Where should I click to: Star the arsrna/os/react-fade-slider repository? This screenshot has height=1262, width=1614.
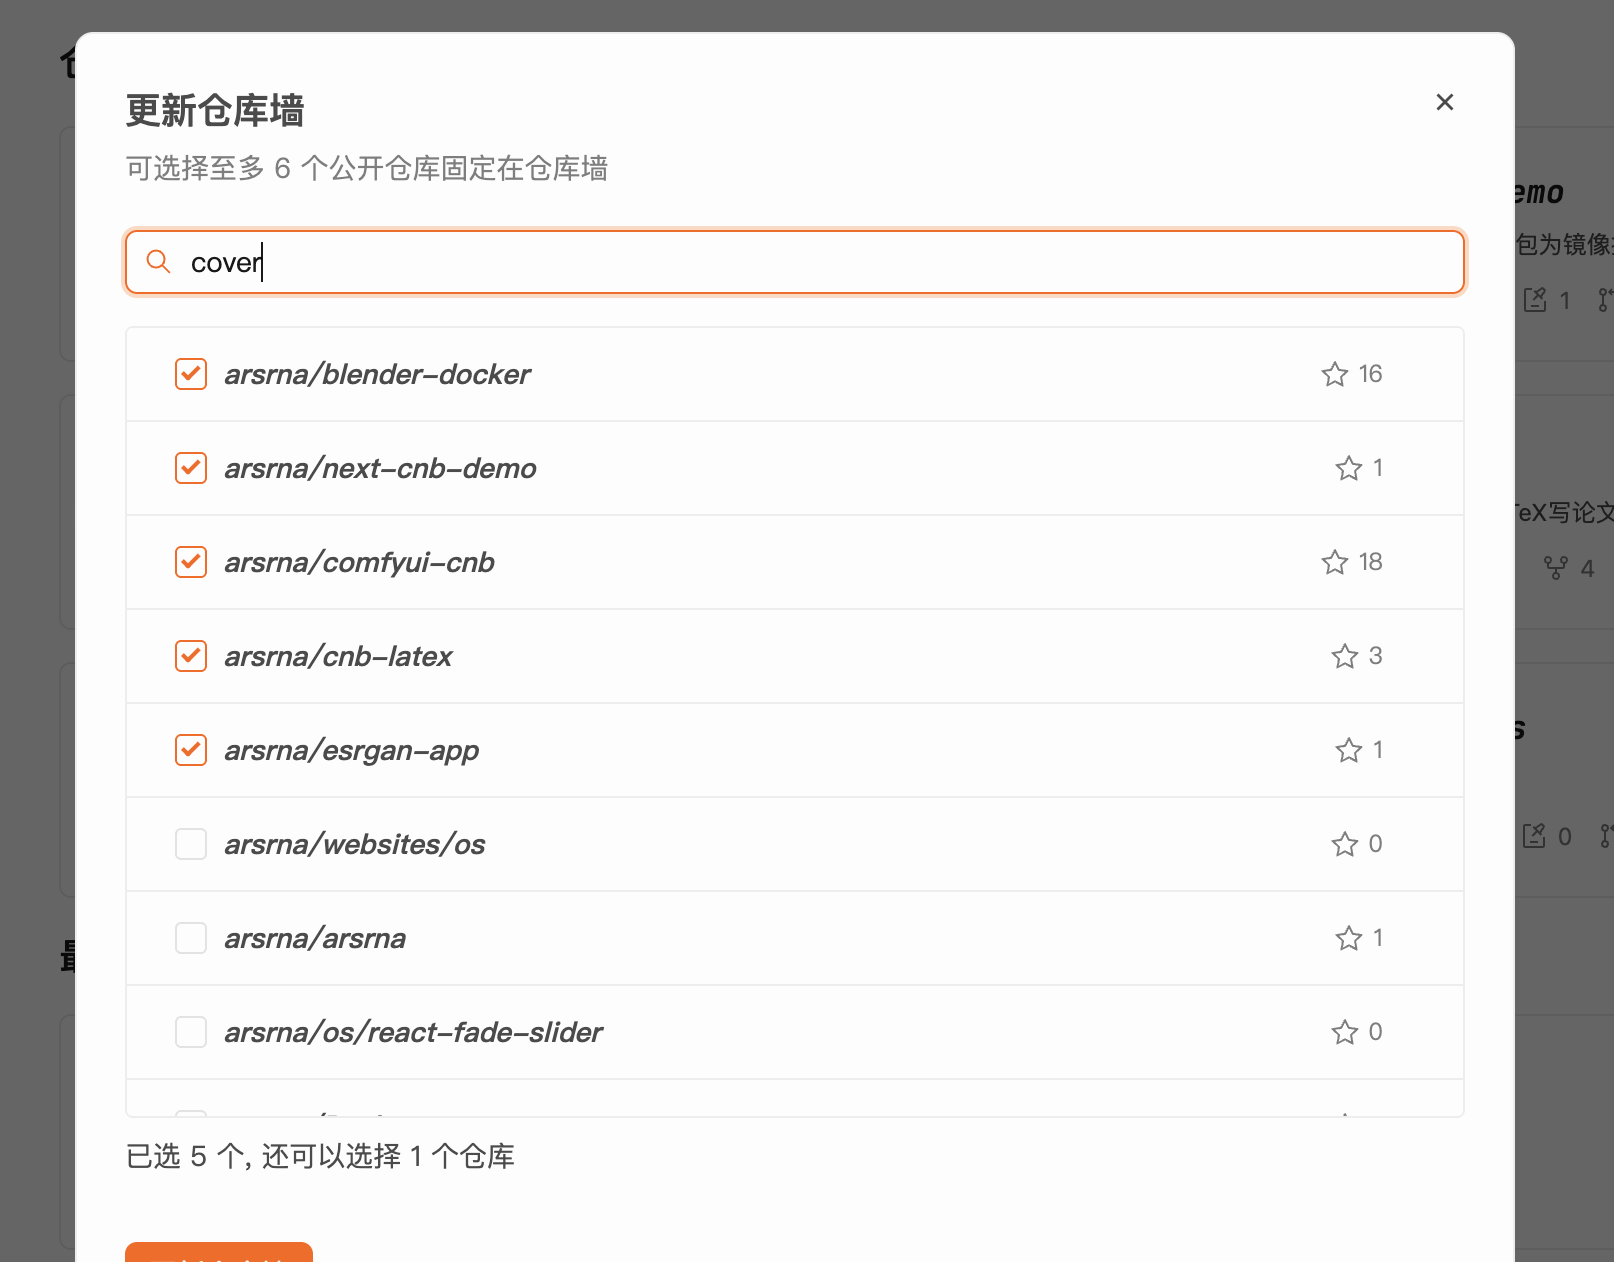pyautogui.click(x=1345, y=1032)
